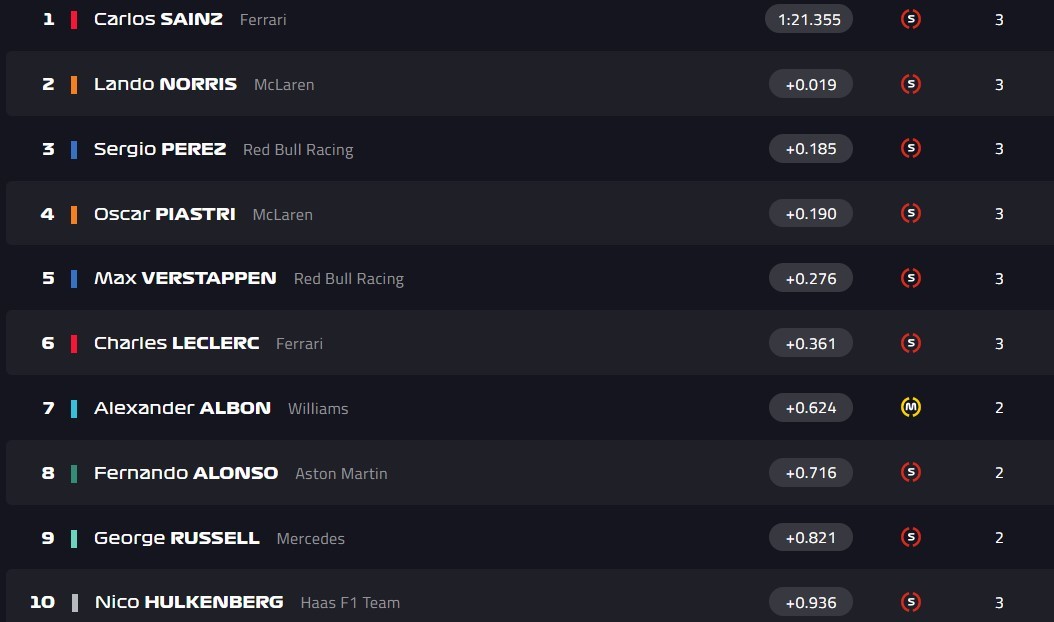The image size is (1054, 622).
Task: Click the Williams team label next to Albon
Action: pos(318,408)
